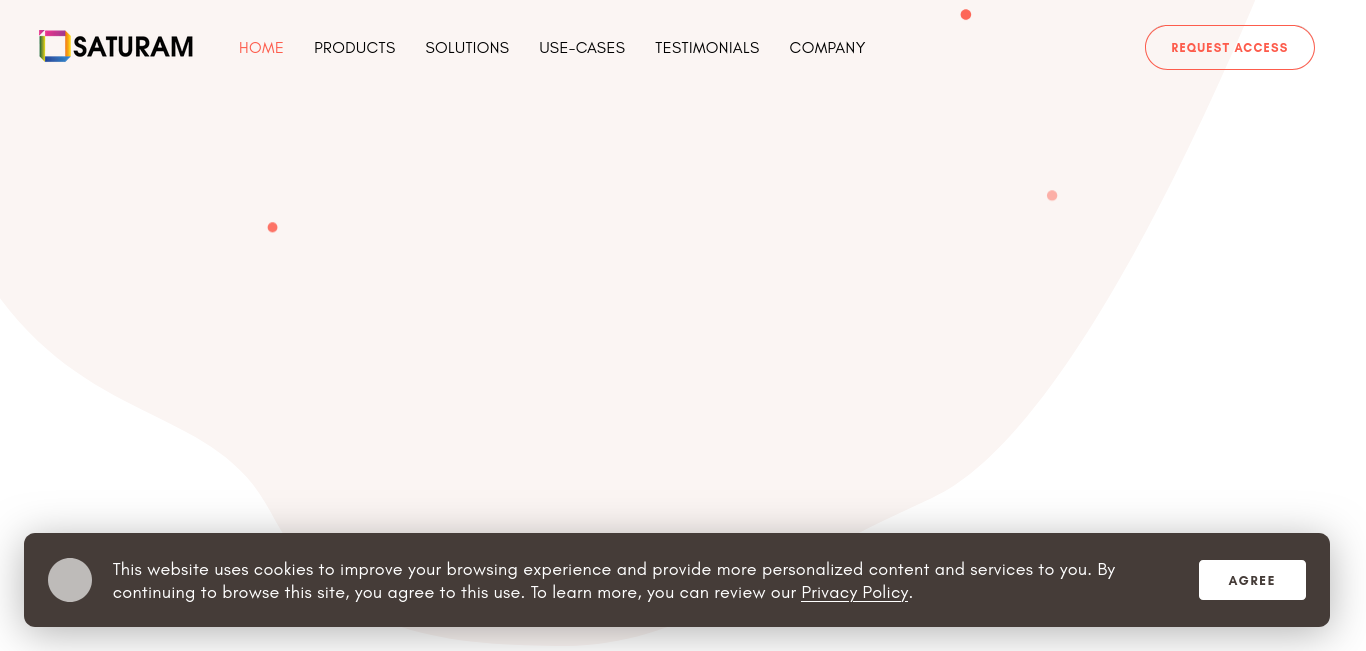1366x651 pixels.
Task: Go to the Solutions menu
Action: [x=467, y=48]
